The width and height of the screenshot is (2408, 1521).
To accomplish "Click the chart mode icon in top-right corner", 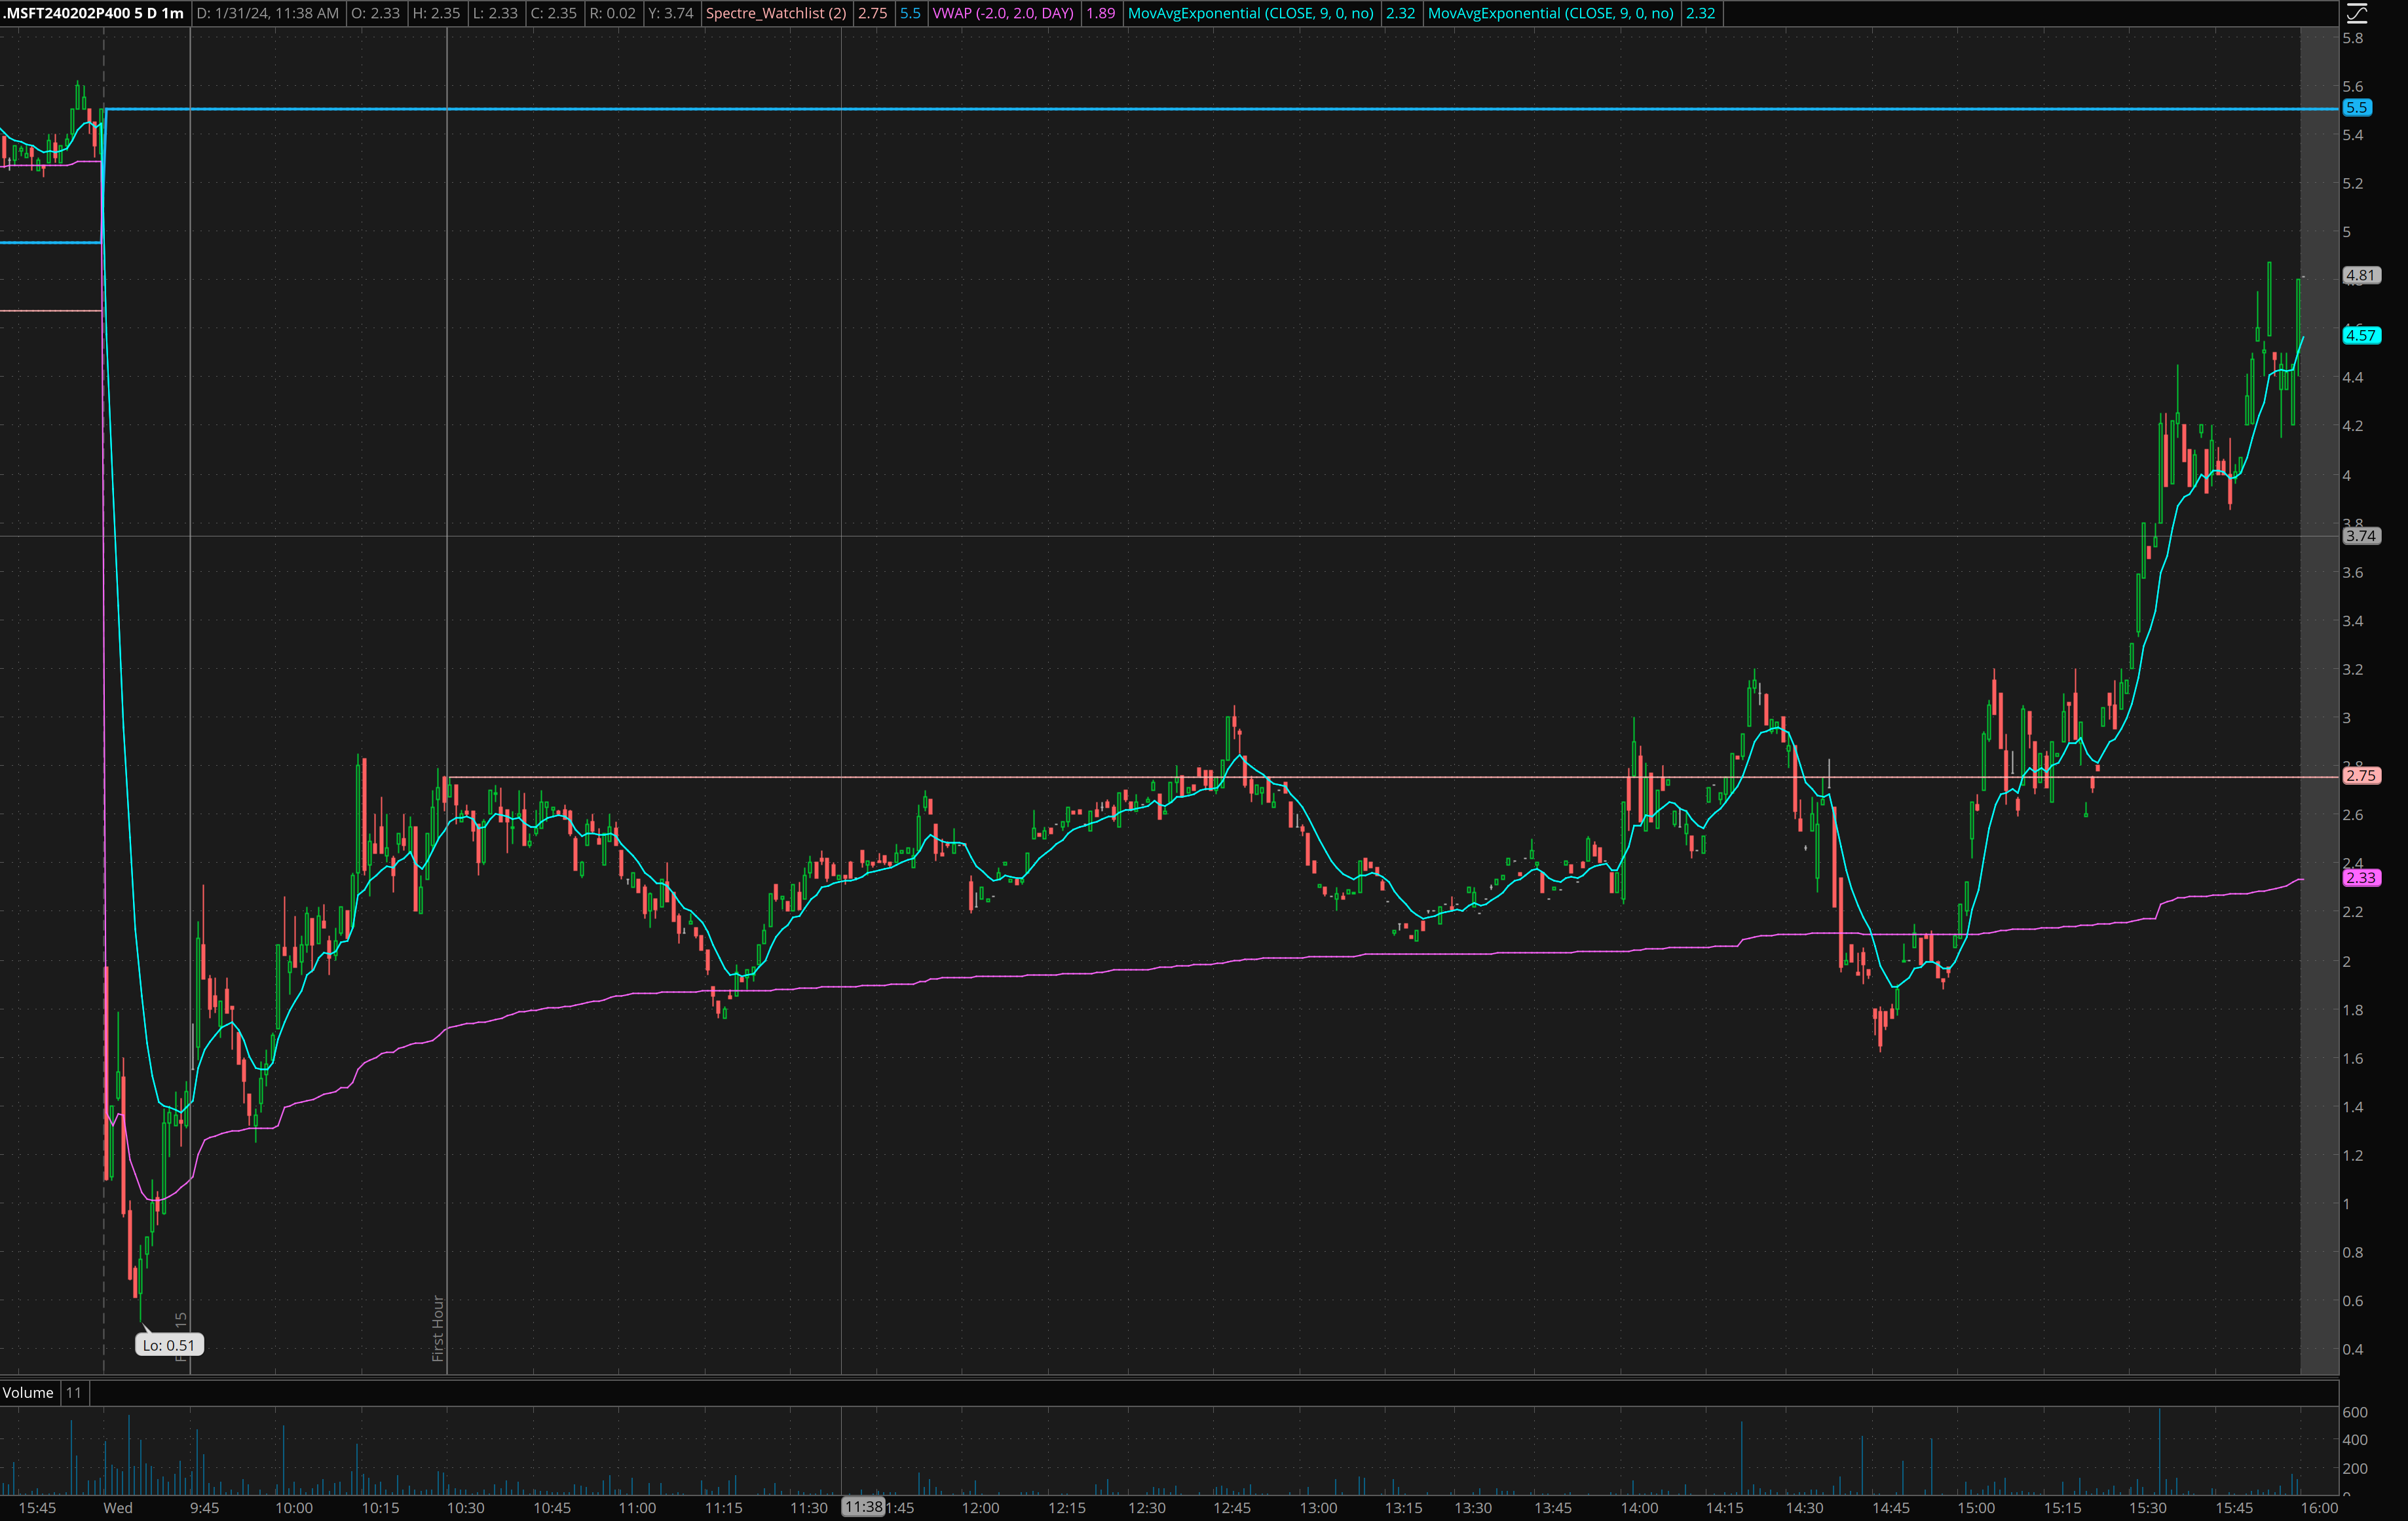I will click(2357, 14).
